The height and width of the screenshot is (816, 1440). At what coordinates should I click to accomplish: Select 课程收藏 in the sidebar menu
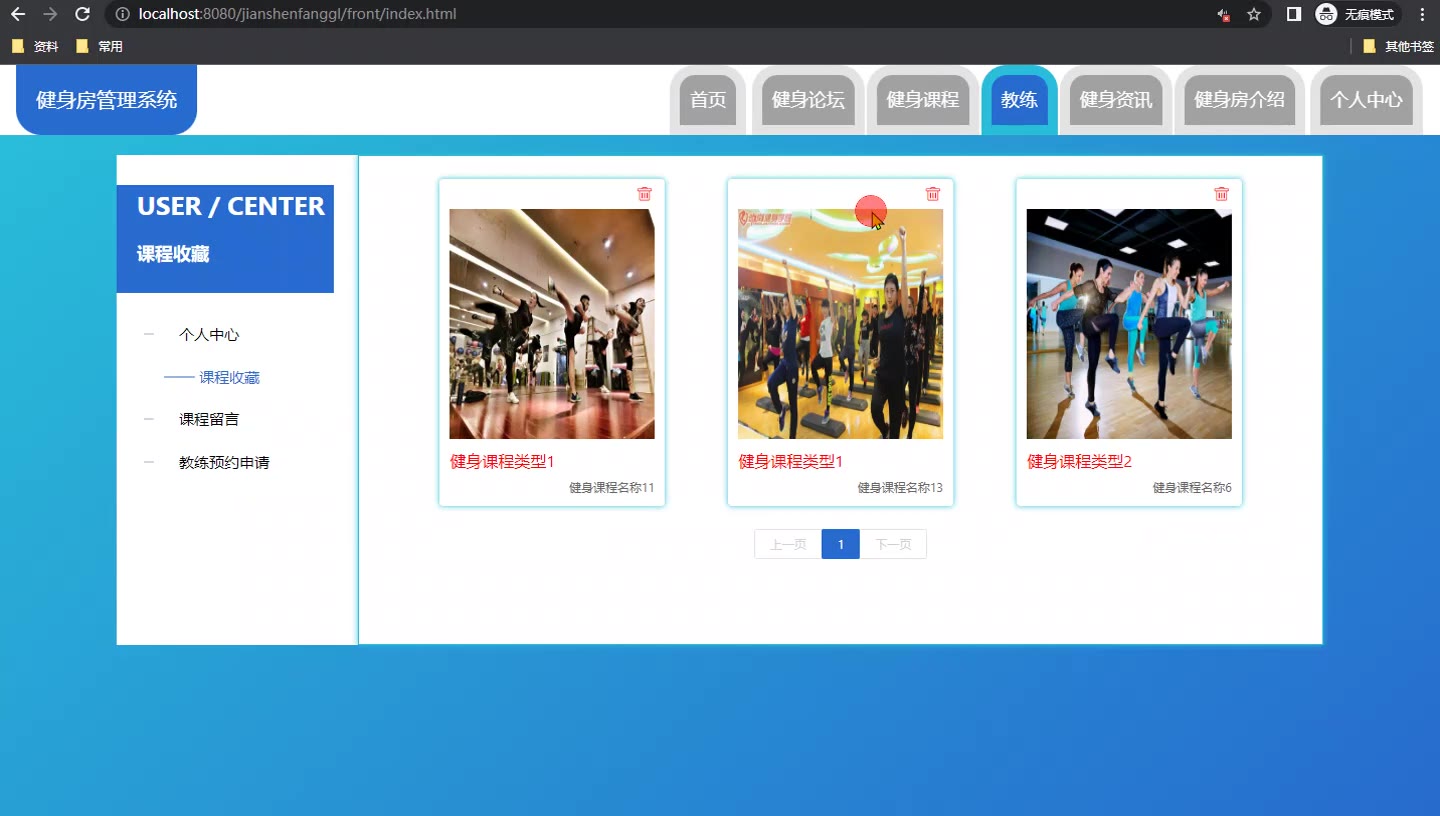pyautogui.click(x=229, y=378)
